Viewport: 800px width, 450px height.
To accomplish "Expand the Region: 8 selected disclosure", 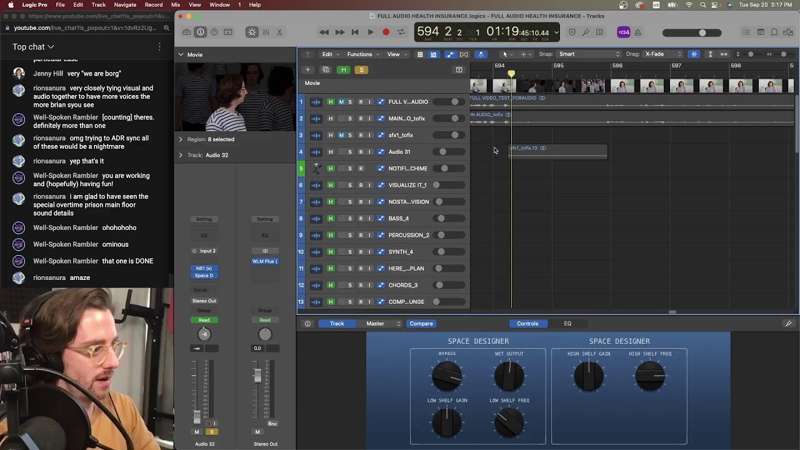I will tap(181, 139).
